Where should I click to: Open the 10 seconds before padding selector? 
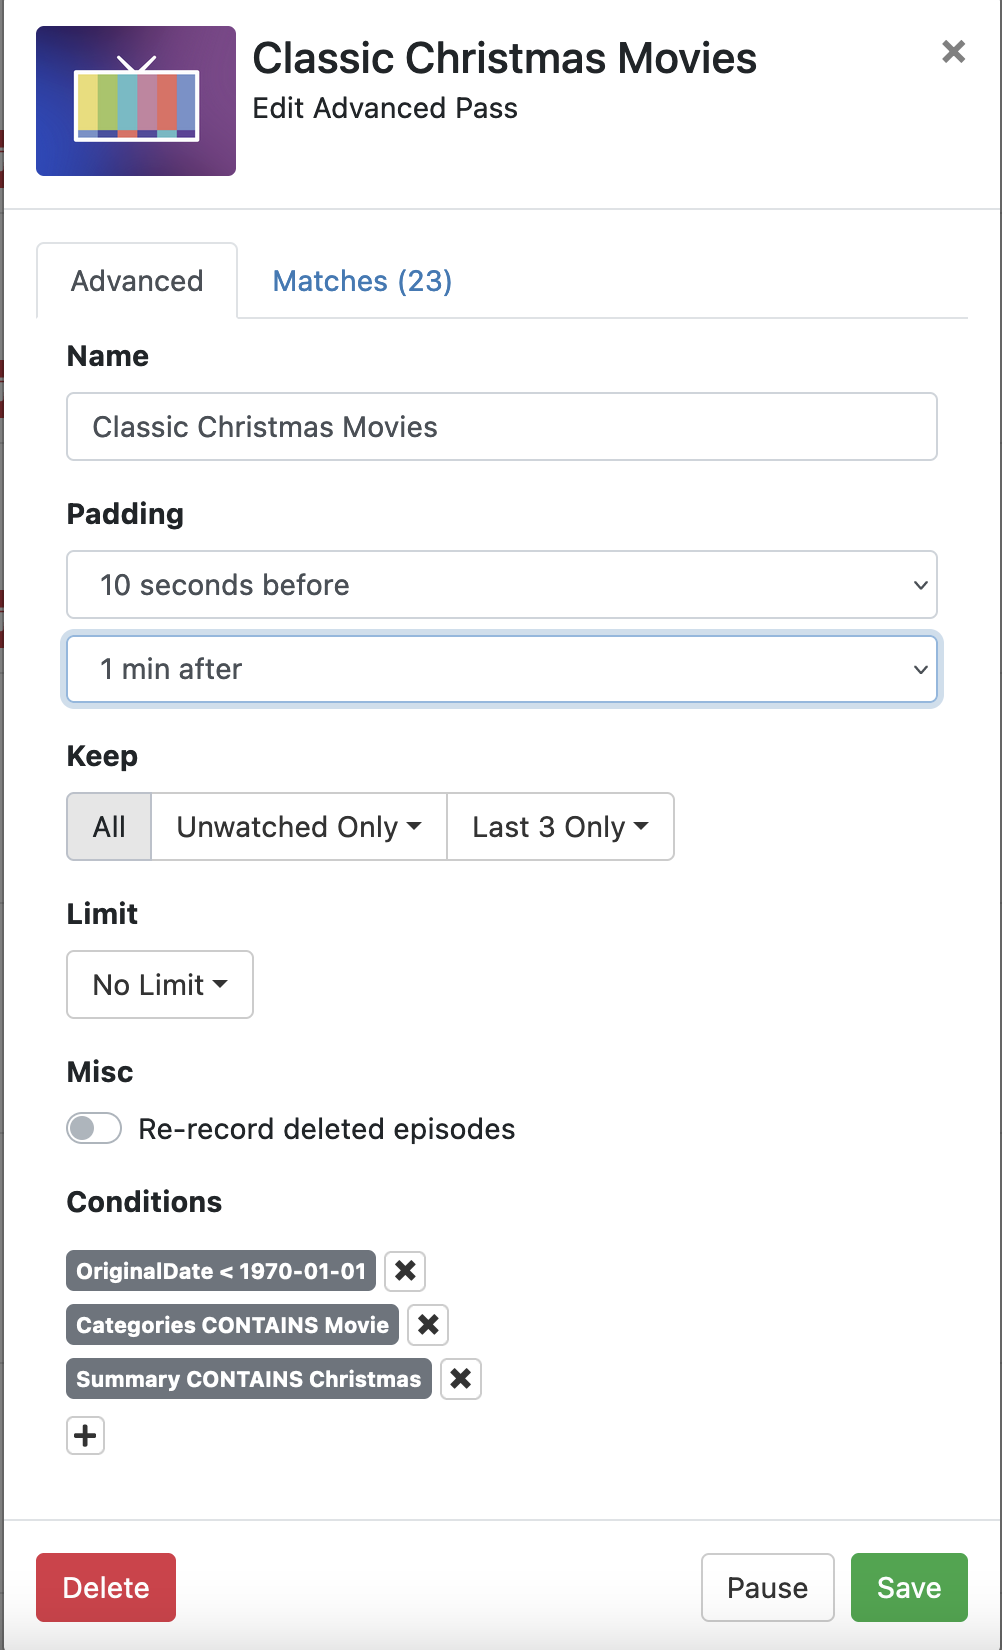tap(502, 585)
